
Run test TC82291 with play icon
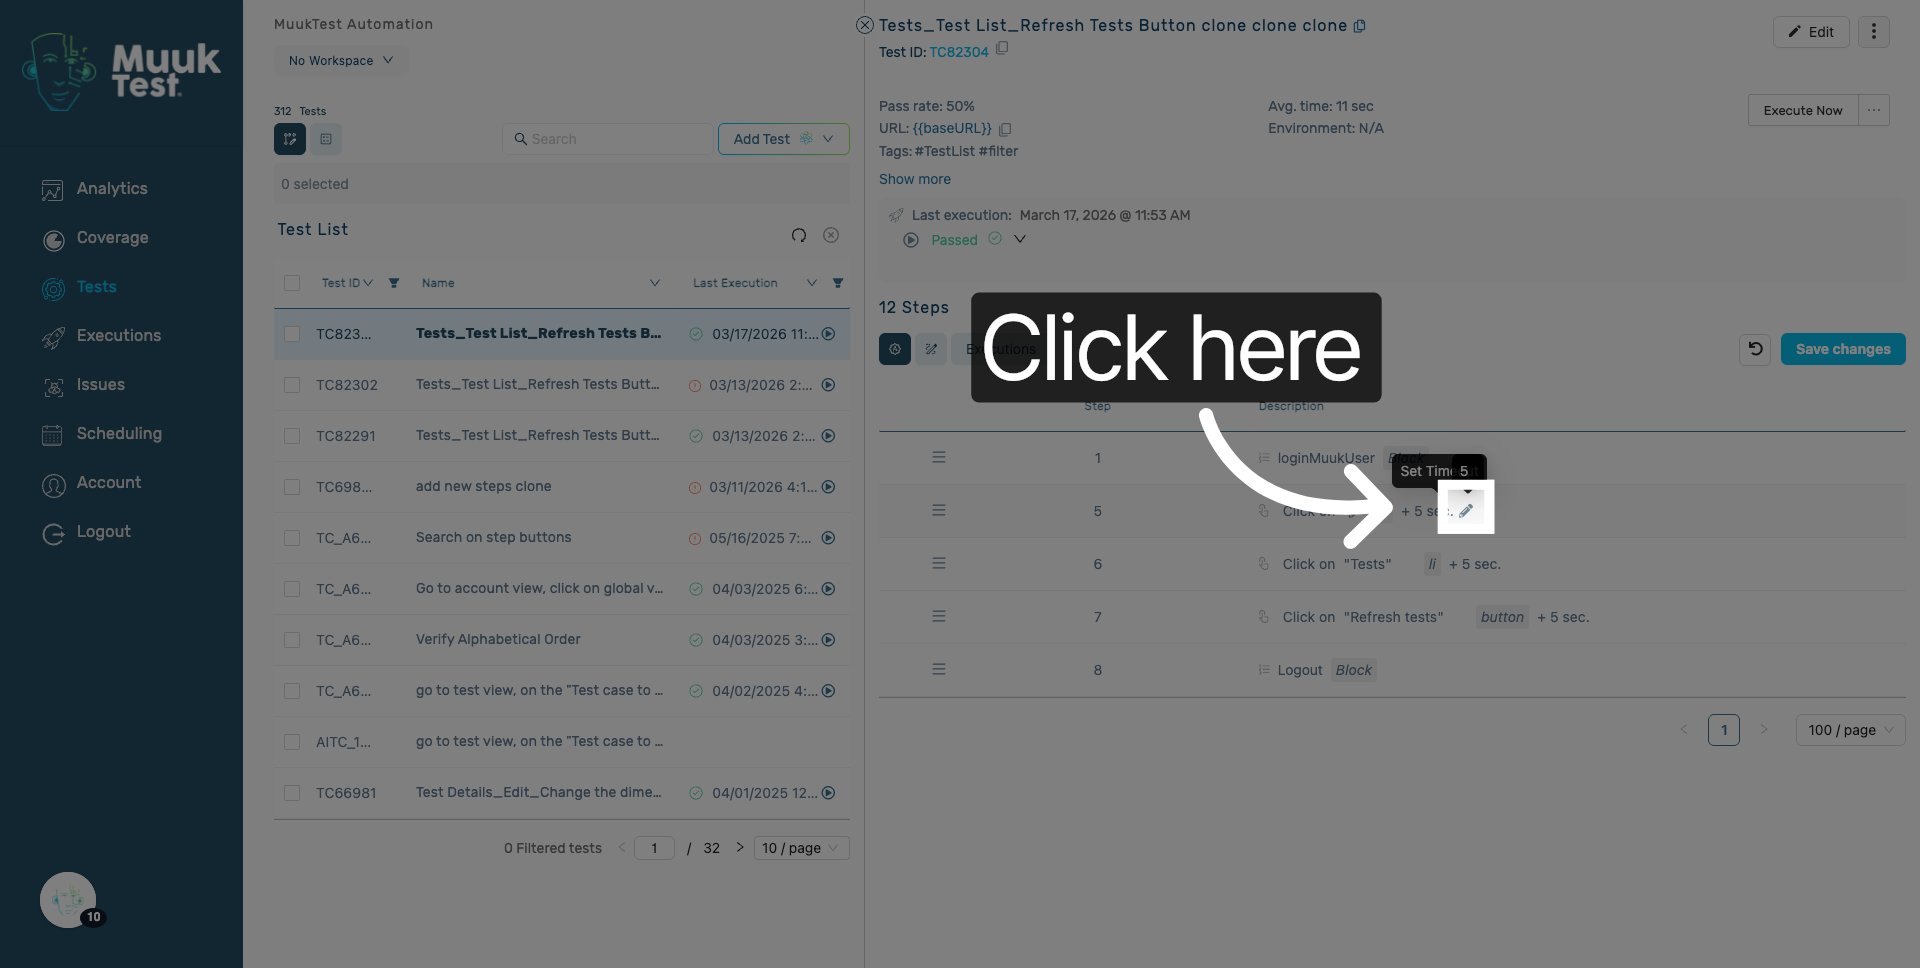(828, 436)
